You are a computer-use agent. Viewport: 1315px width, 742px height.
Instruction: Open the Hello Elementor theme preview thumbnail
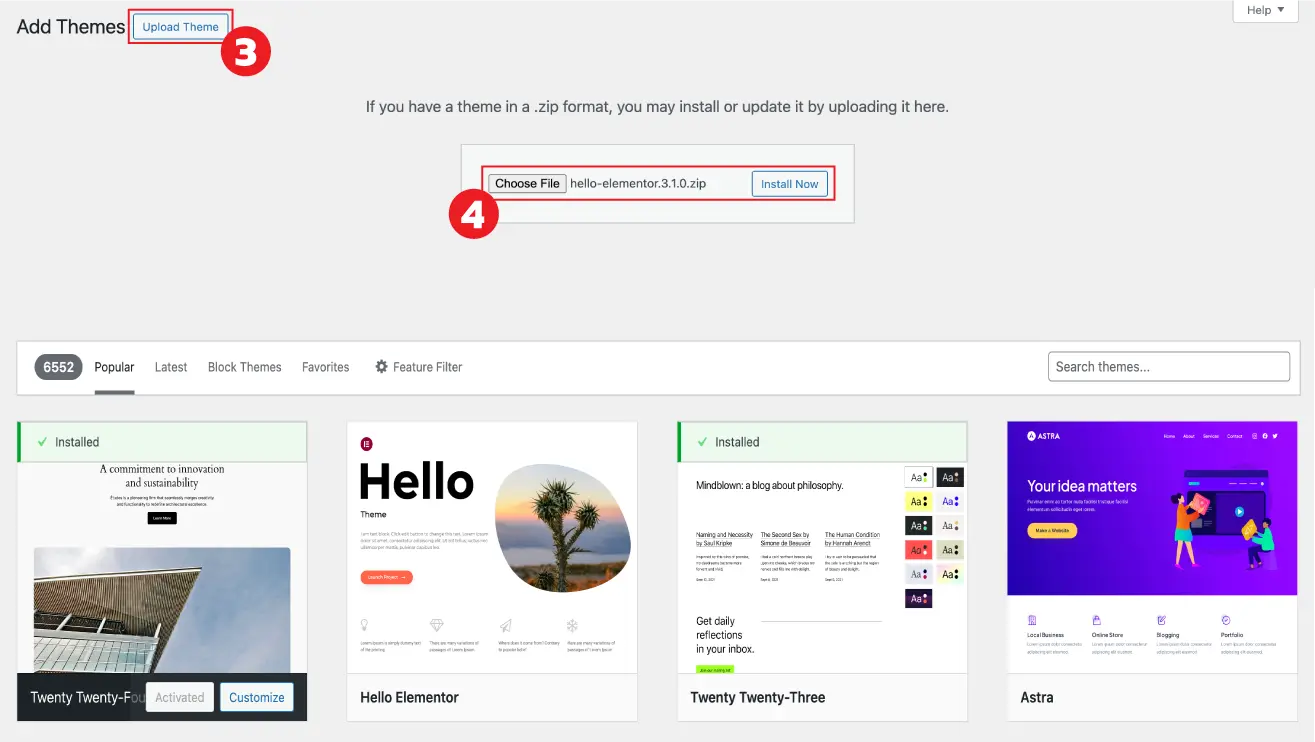[492, 547]
